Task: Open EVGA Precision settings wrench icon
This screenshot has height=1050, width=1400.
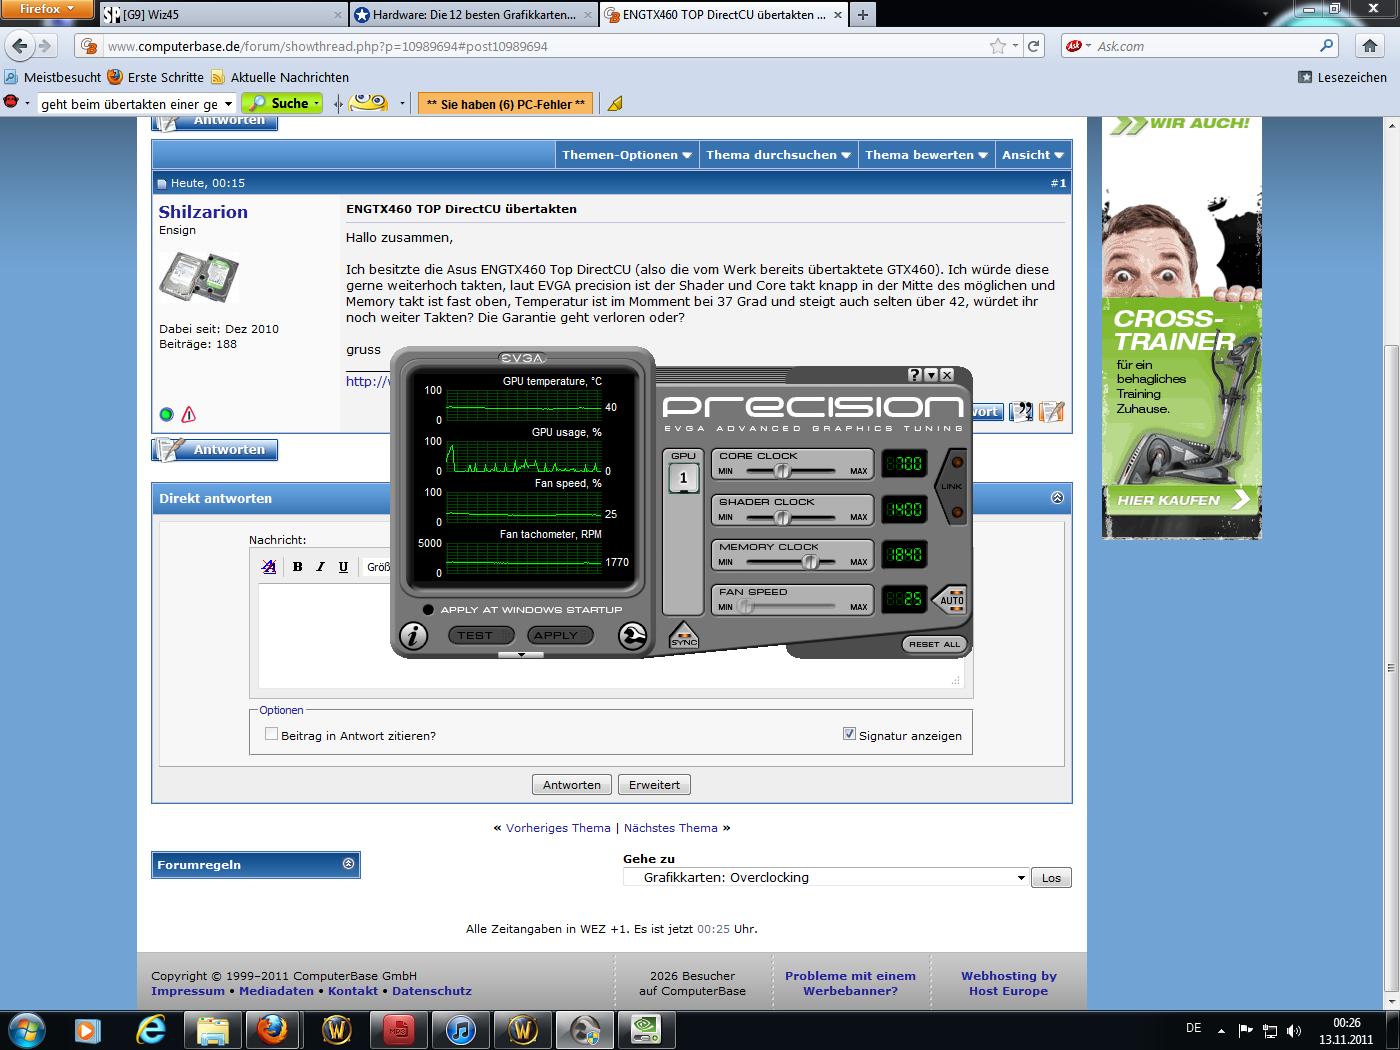Action: 633,635
